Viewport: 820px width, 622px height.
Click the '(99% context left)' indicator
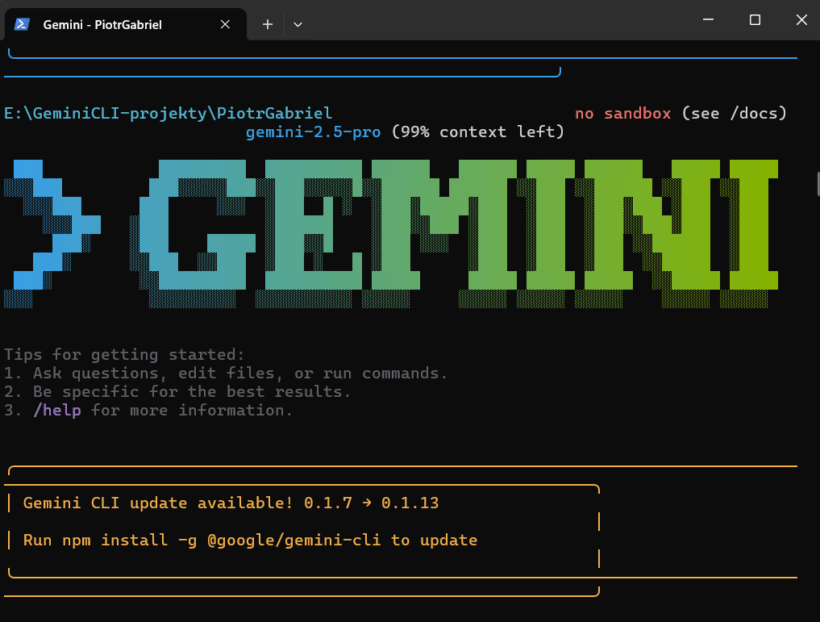(478, 132)
